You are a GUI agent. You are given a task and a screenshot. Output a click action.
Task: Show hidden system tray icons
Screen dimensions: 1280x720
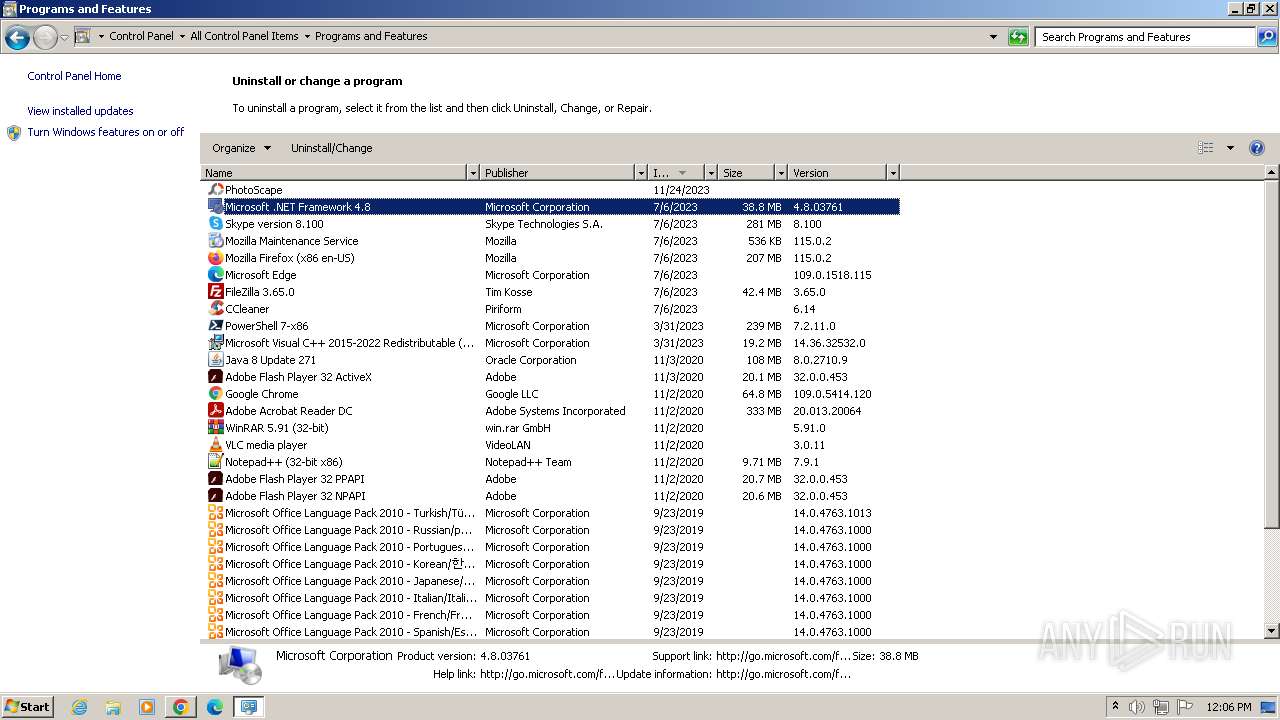pos(1115,707)
